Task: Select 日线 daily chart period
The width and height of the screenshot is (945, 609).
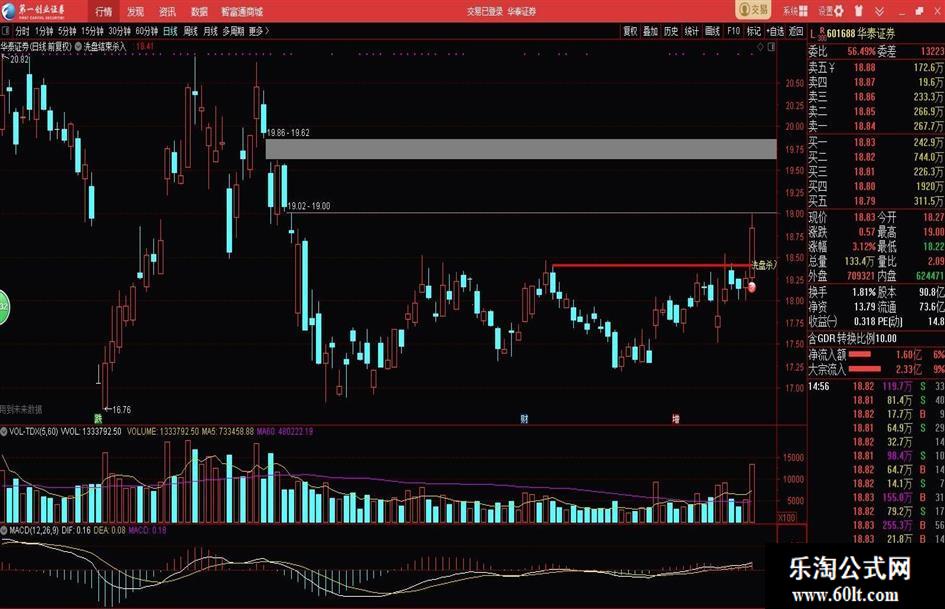Action: click(171, 31)
